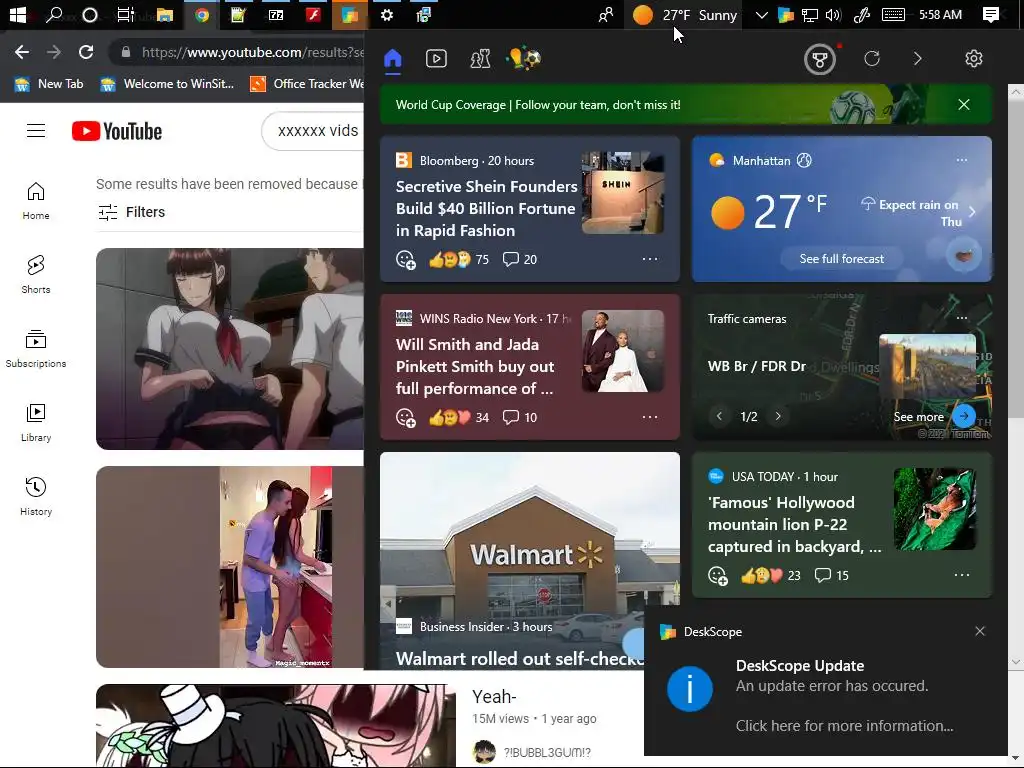Open History in YouTube sidebar

tap(36, 497)
